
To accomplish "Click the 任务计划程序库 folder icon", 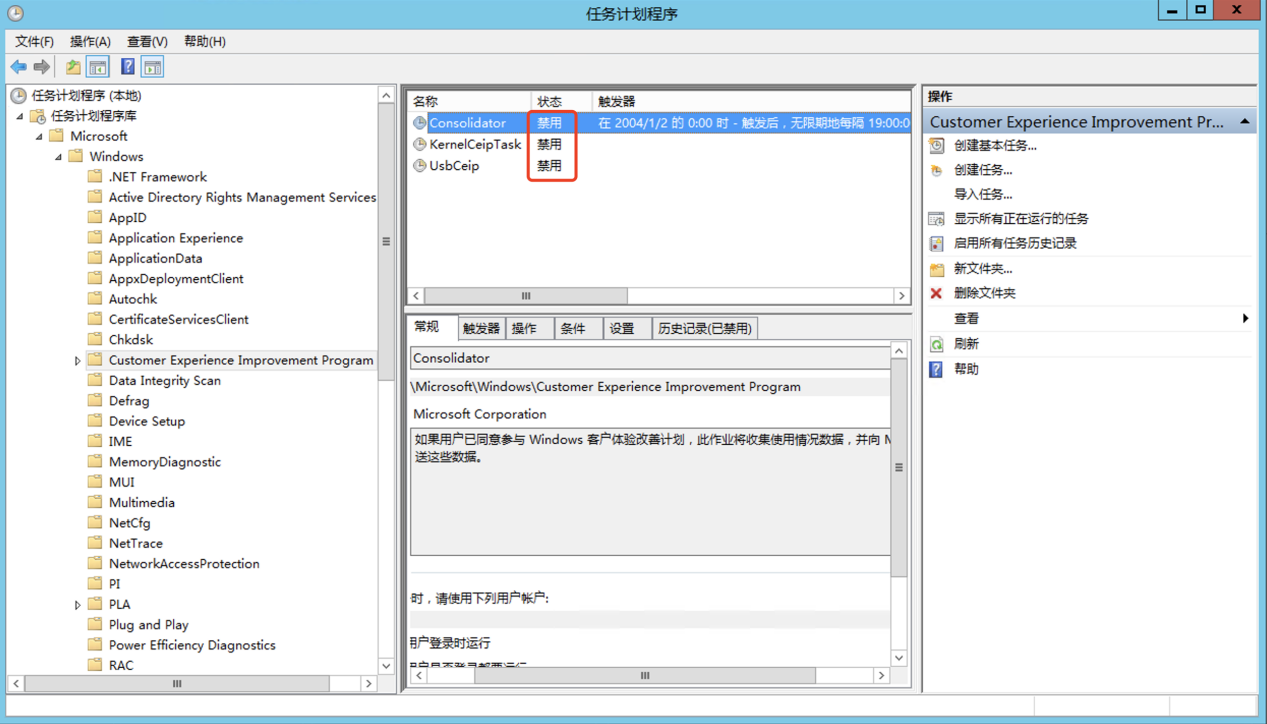I will pyautogui.click(x=38, y=116).
